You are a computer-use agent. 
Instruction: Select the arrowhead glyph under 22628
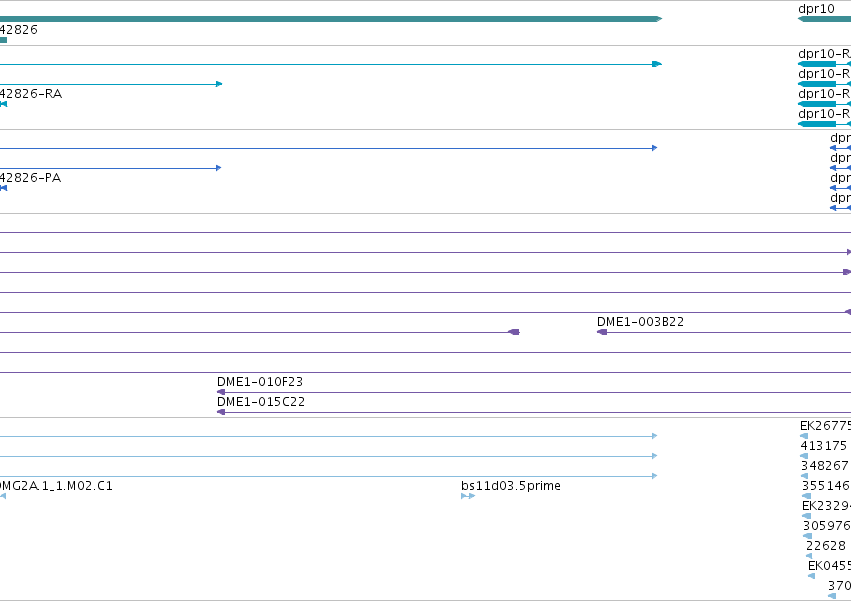point(809,556)
